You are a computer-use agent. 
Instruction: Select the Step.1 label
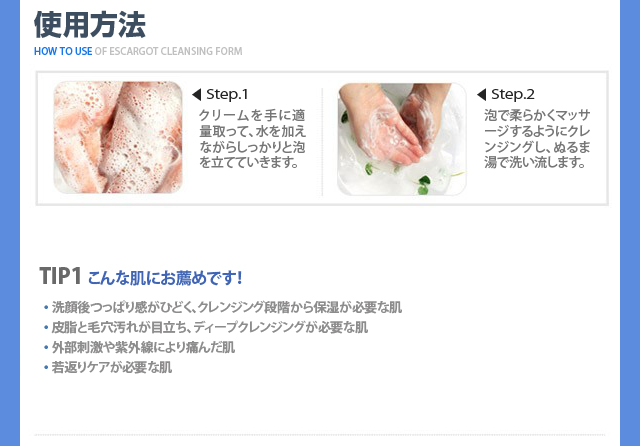tap(227, 94)
